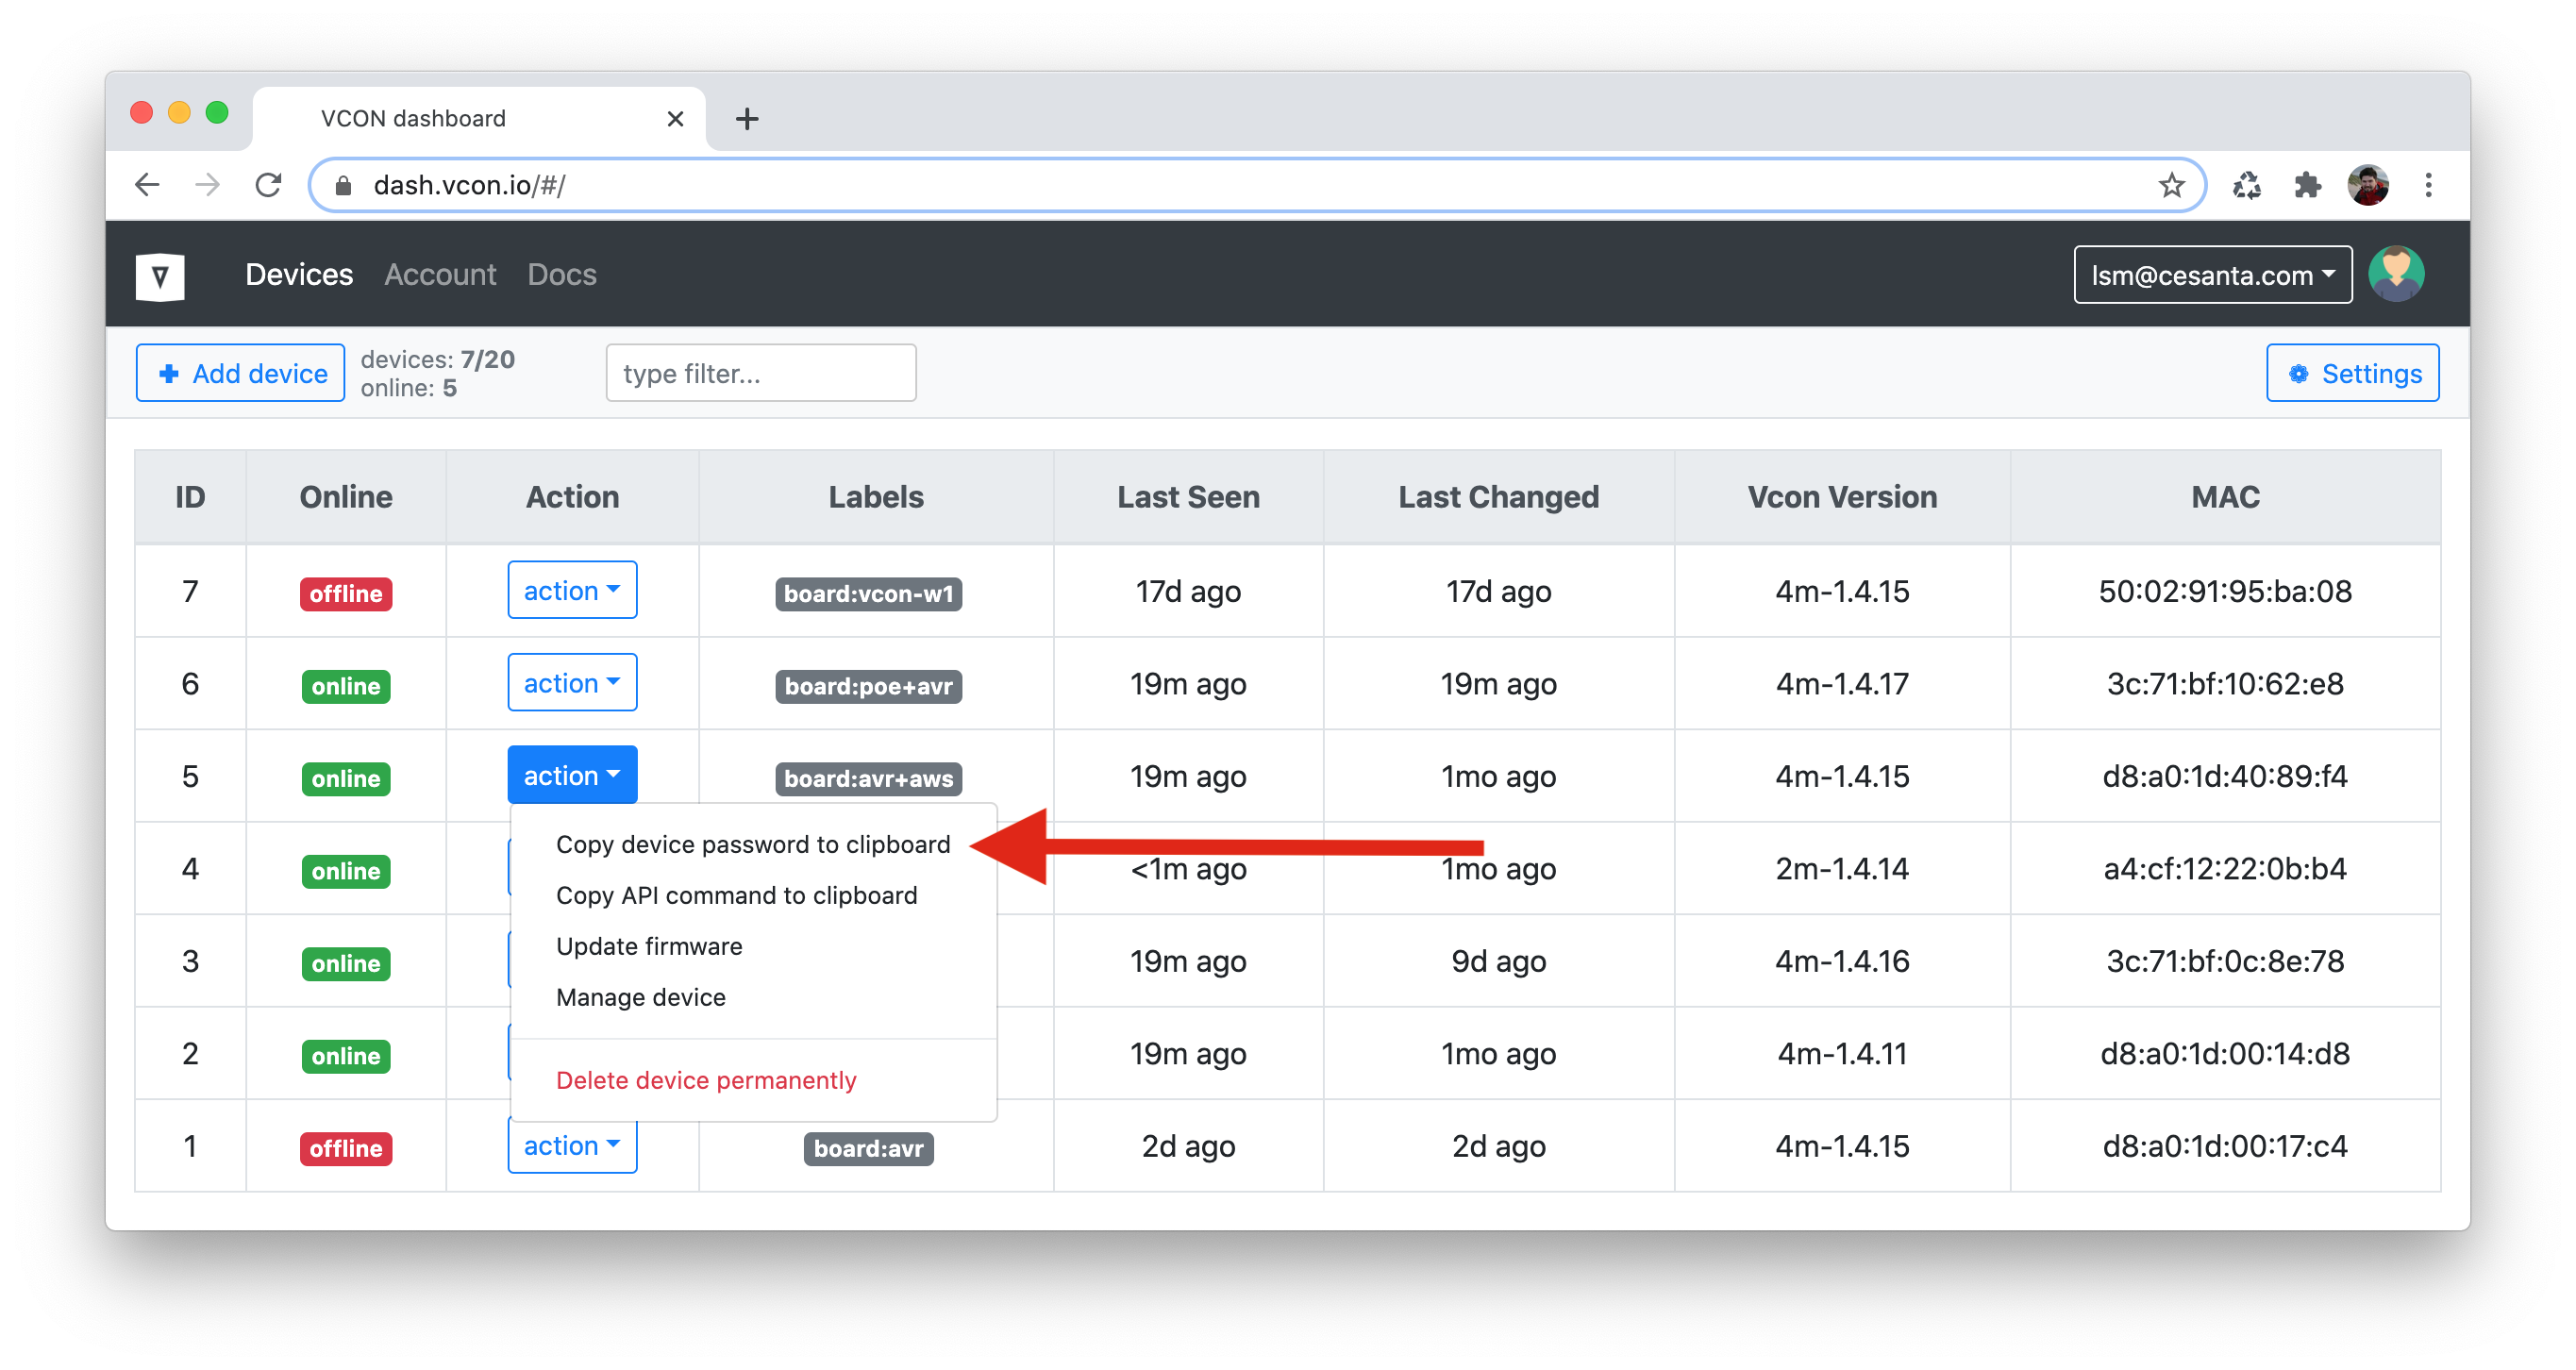
Task: Open the lsm@cesanta.com account dropdown
Action: (2212, 274)
